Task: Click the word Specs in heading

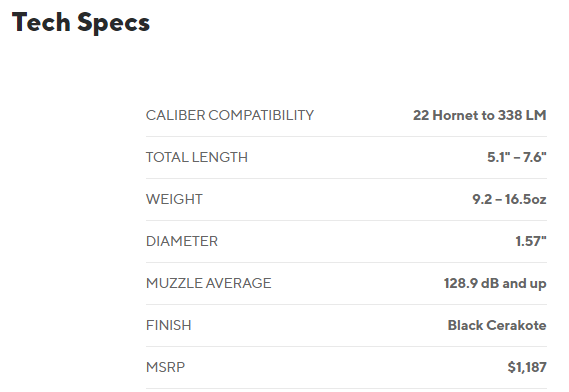Action: click(113, 23)
